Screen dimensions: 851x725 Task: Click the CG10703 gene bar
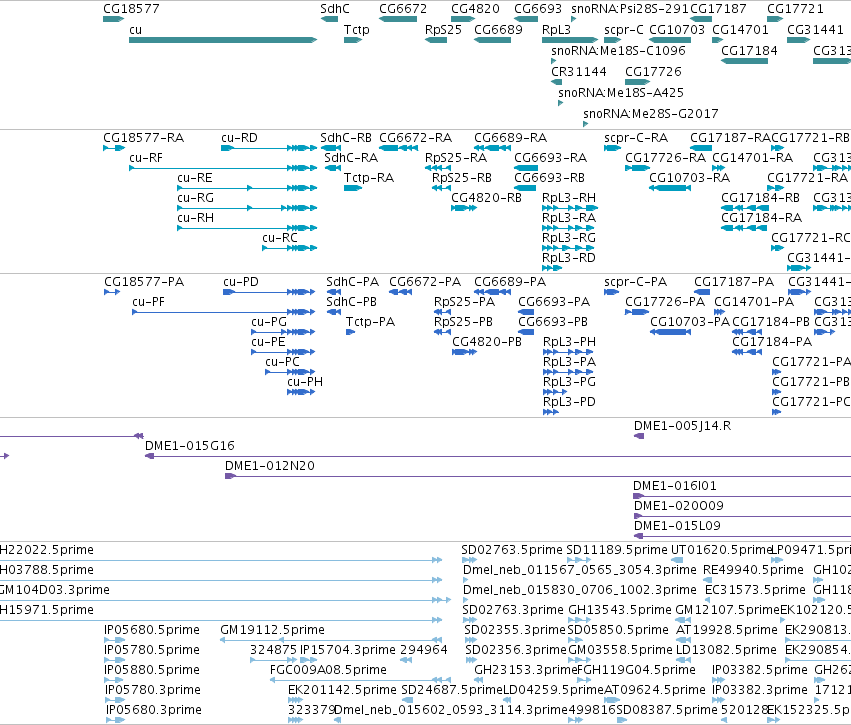[x=670, y=40]
